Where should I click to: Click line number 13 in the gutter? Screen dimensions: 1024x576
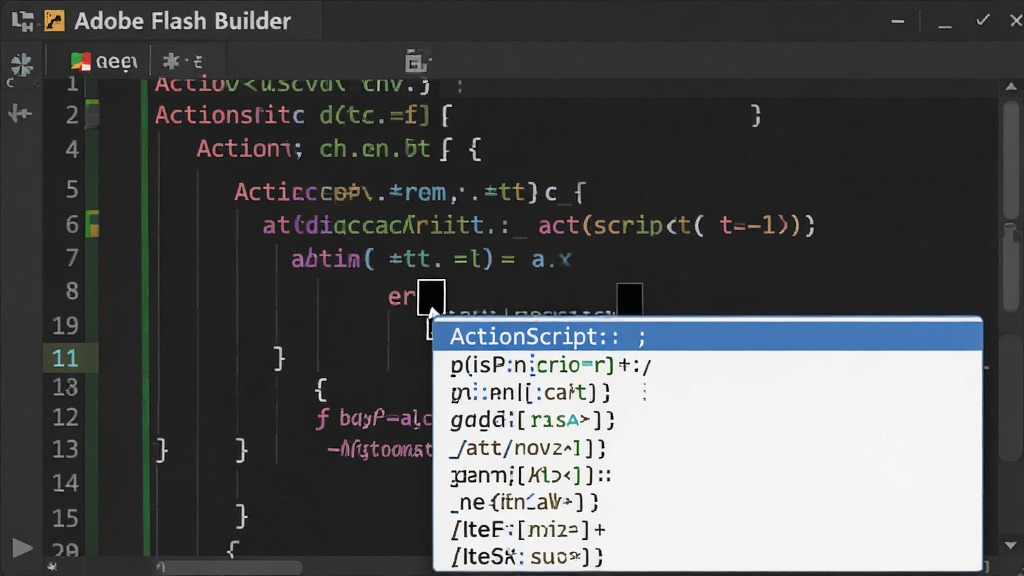65,449
